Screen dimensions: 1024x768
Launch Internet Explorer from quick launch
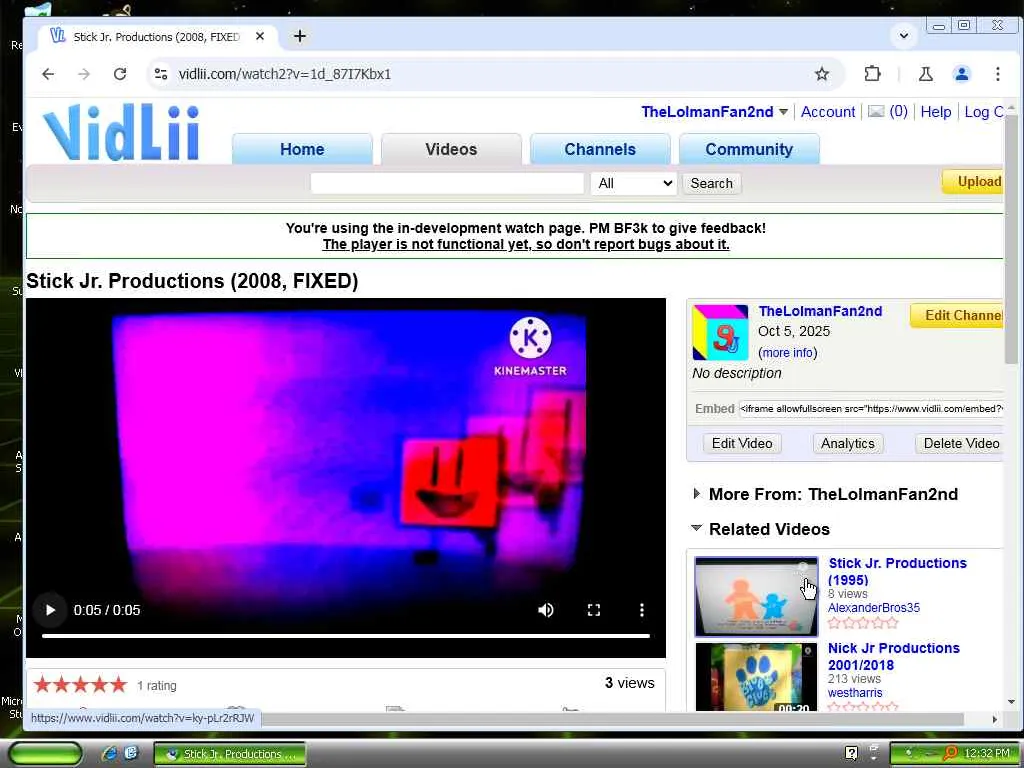[x=109, y=754]
